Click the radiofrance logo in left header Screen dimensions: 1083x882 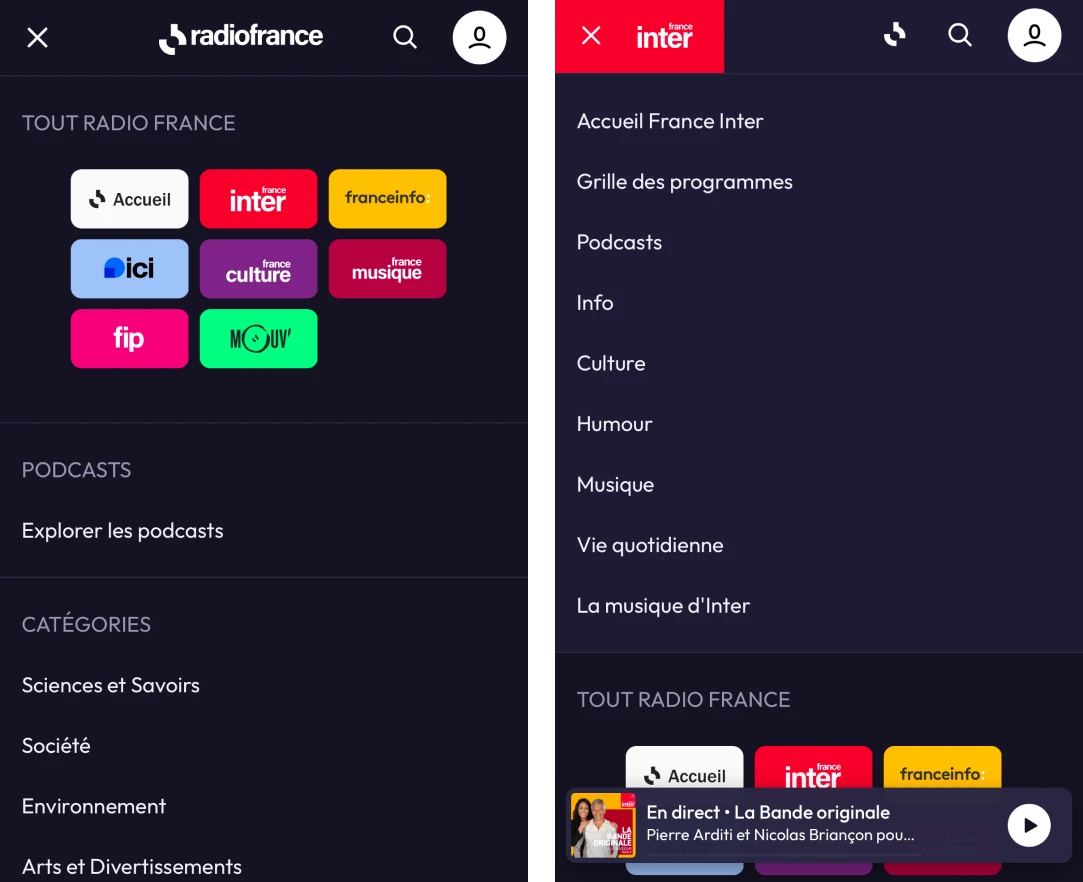tap(240, 37)
